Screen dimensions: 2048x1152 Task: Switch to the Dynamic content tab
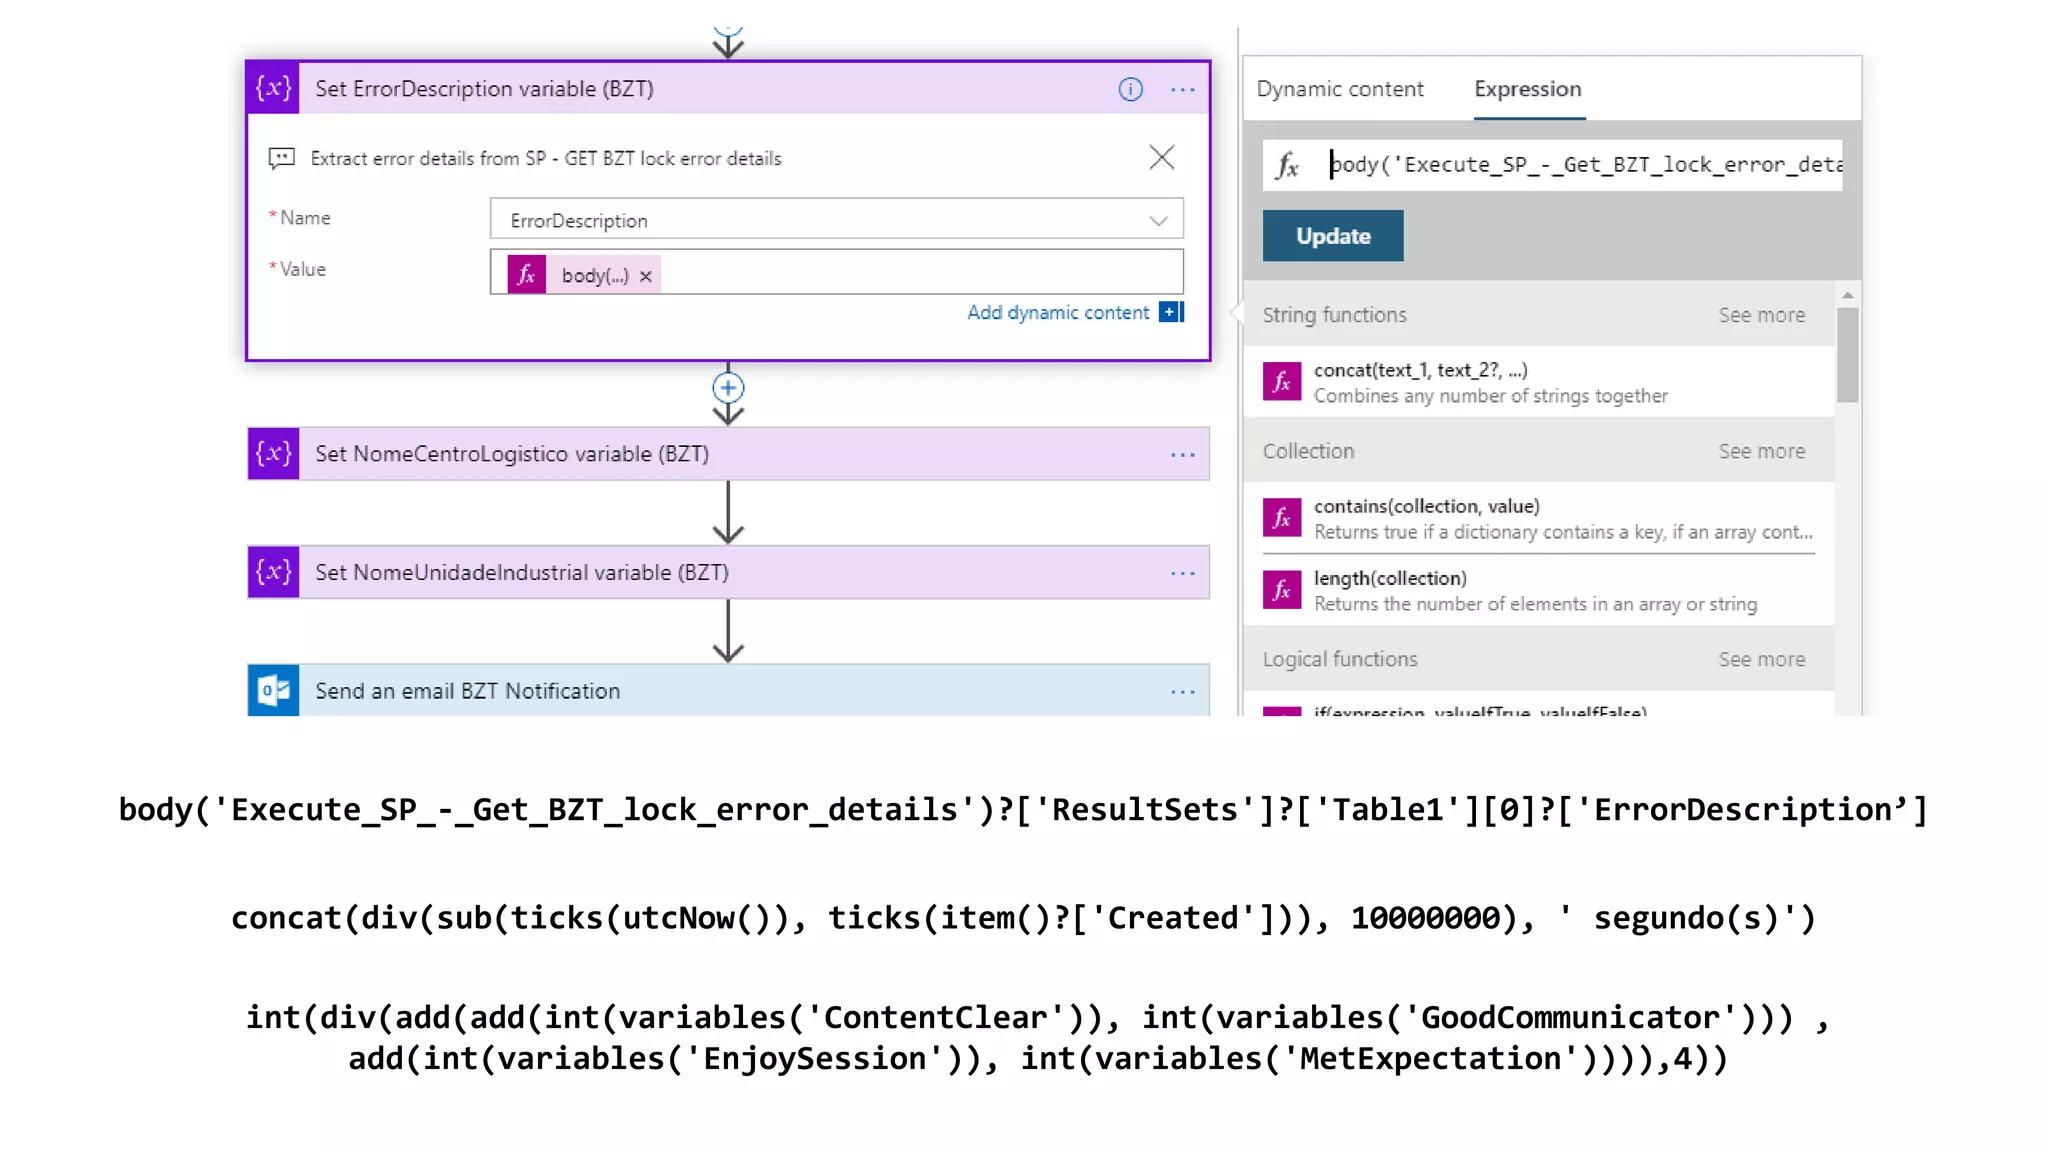pos(1339,89)
